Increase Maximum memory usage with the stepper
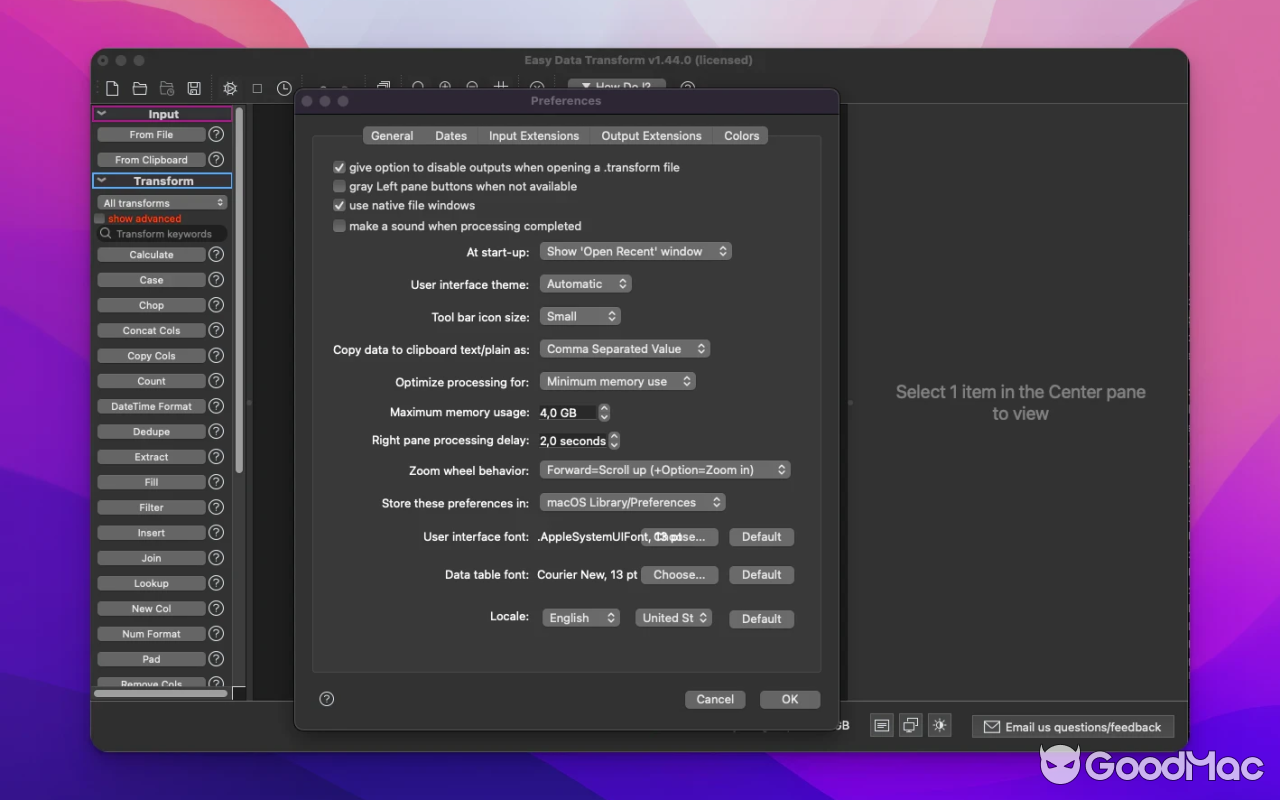Image resolution: width=1280 pixels, height=800 pixels. click(604, 408)
